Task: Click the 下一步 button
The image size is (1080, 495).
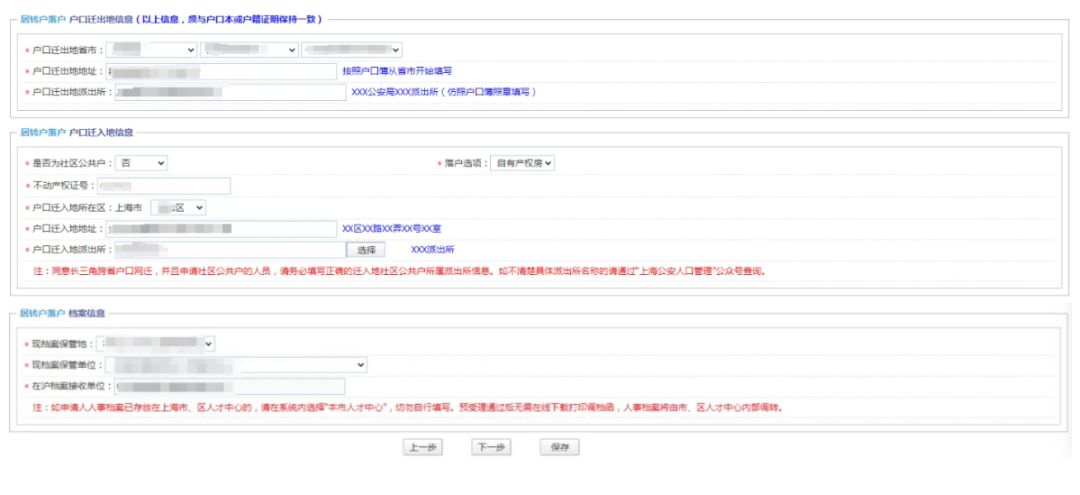Action: 489,447
